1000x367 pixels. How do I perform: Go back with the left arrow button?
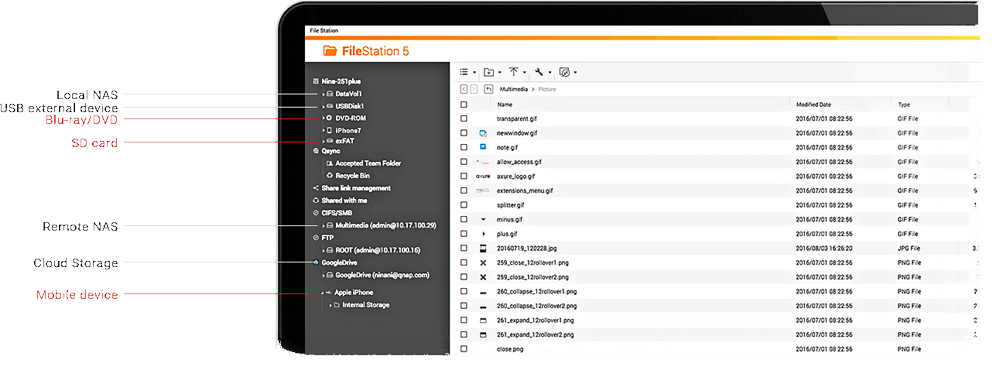coord(464,89)
